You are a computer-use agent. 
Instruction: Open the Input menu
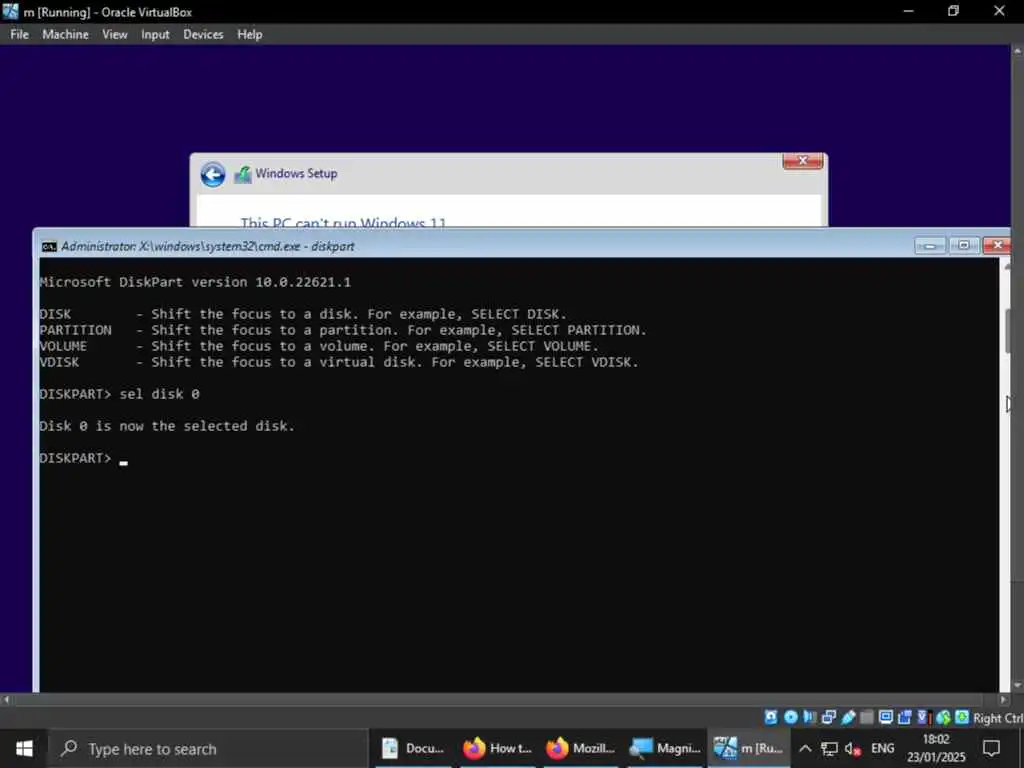tap(155, 35)
